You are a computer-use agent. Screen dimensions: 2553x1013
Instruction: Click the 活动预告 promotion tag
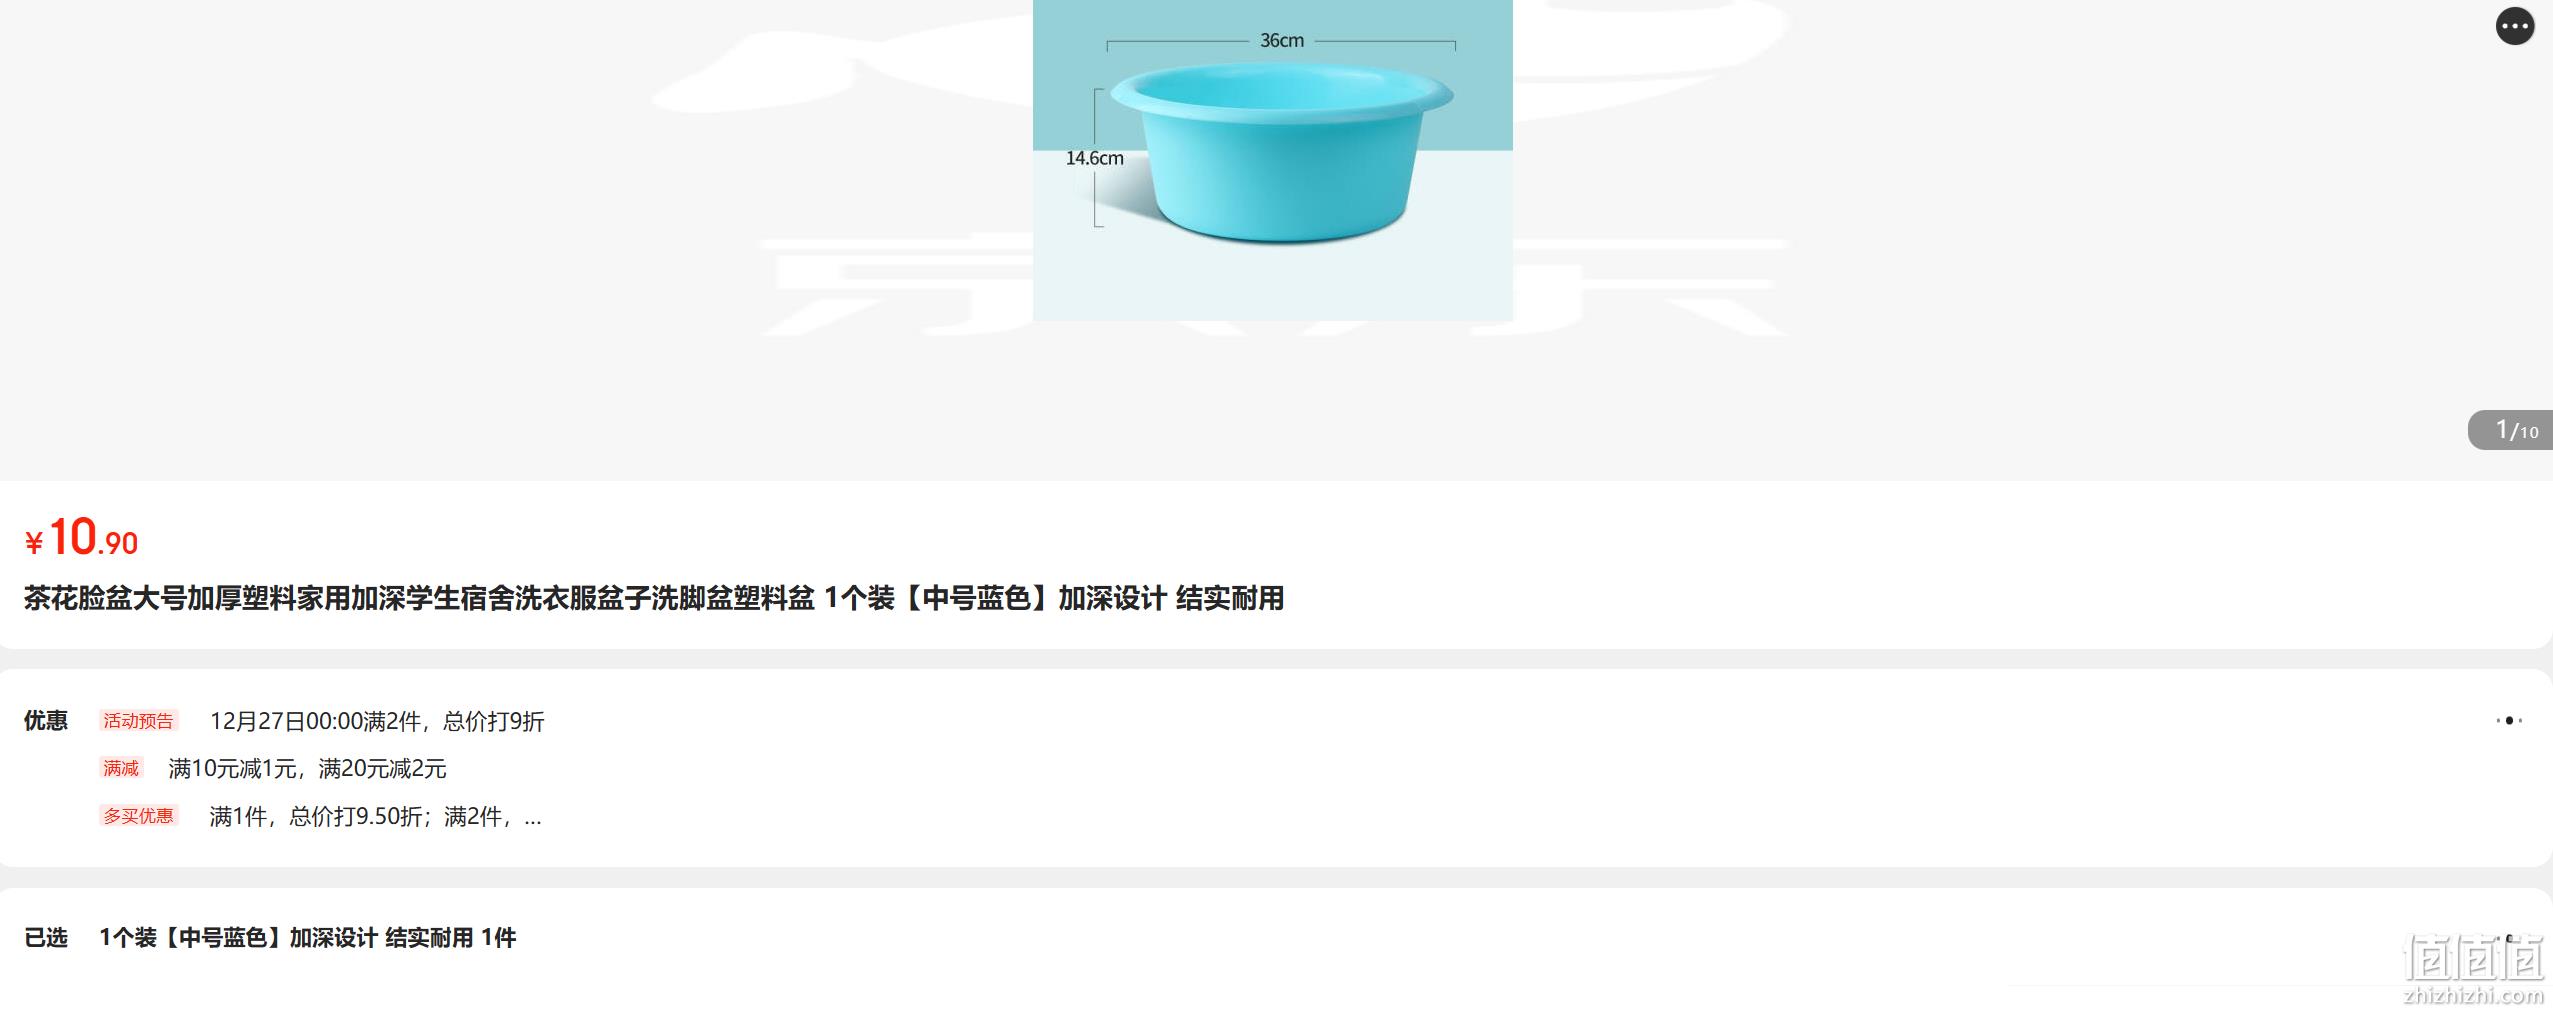point(138,720)
